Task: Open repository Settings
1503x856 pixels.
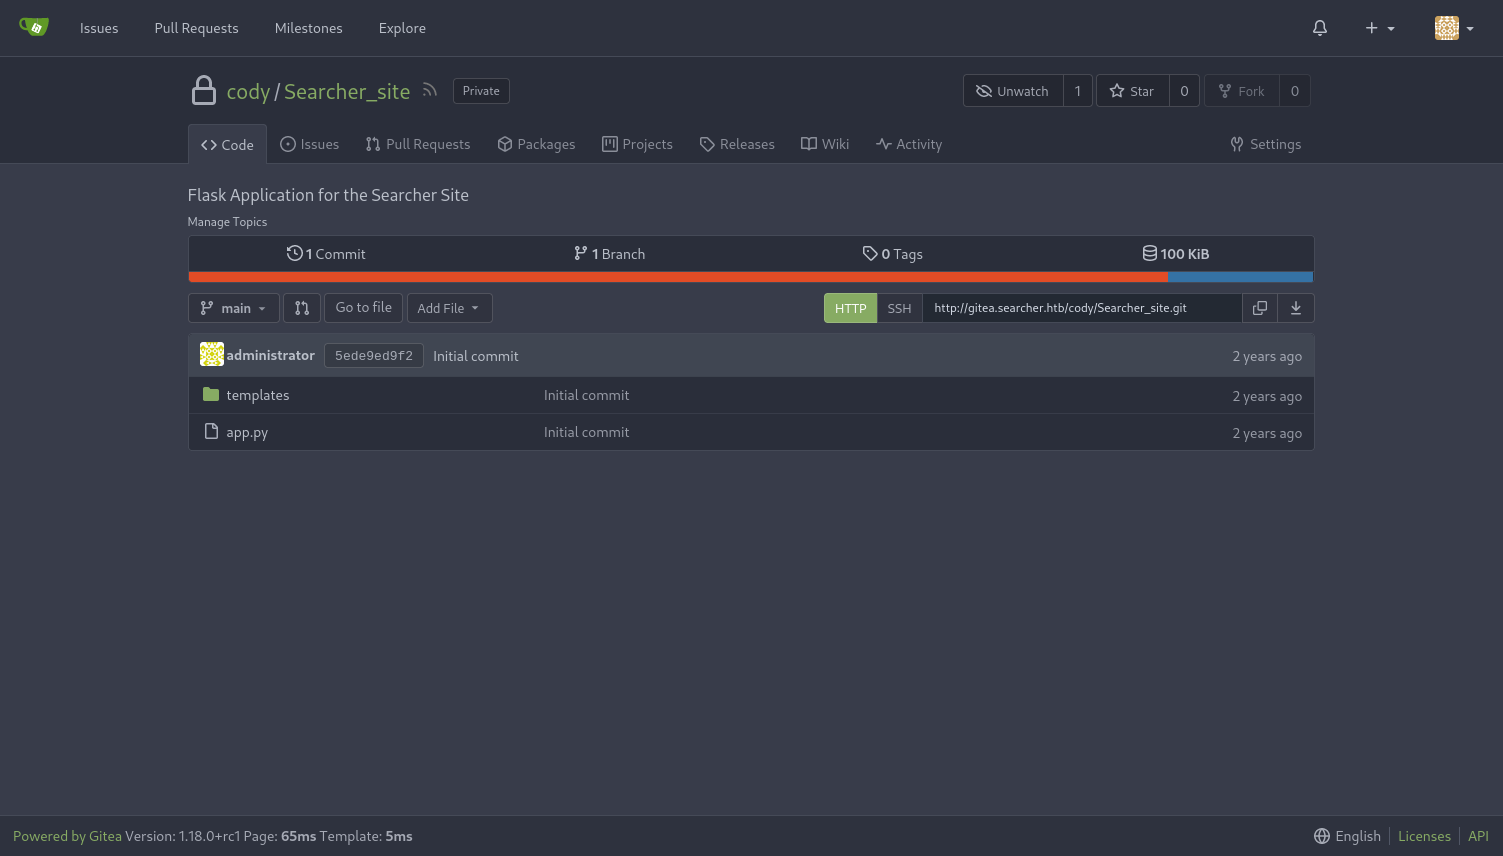Action: (x=1266, y=144)
